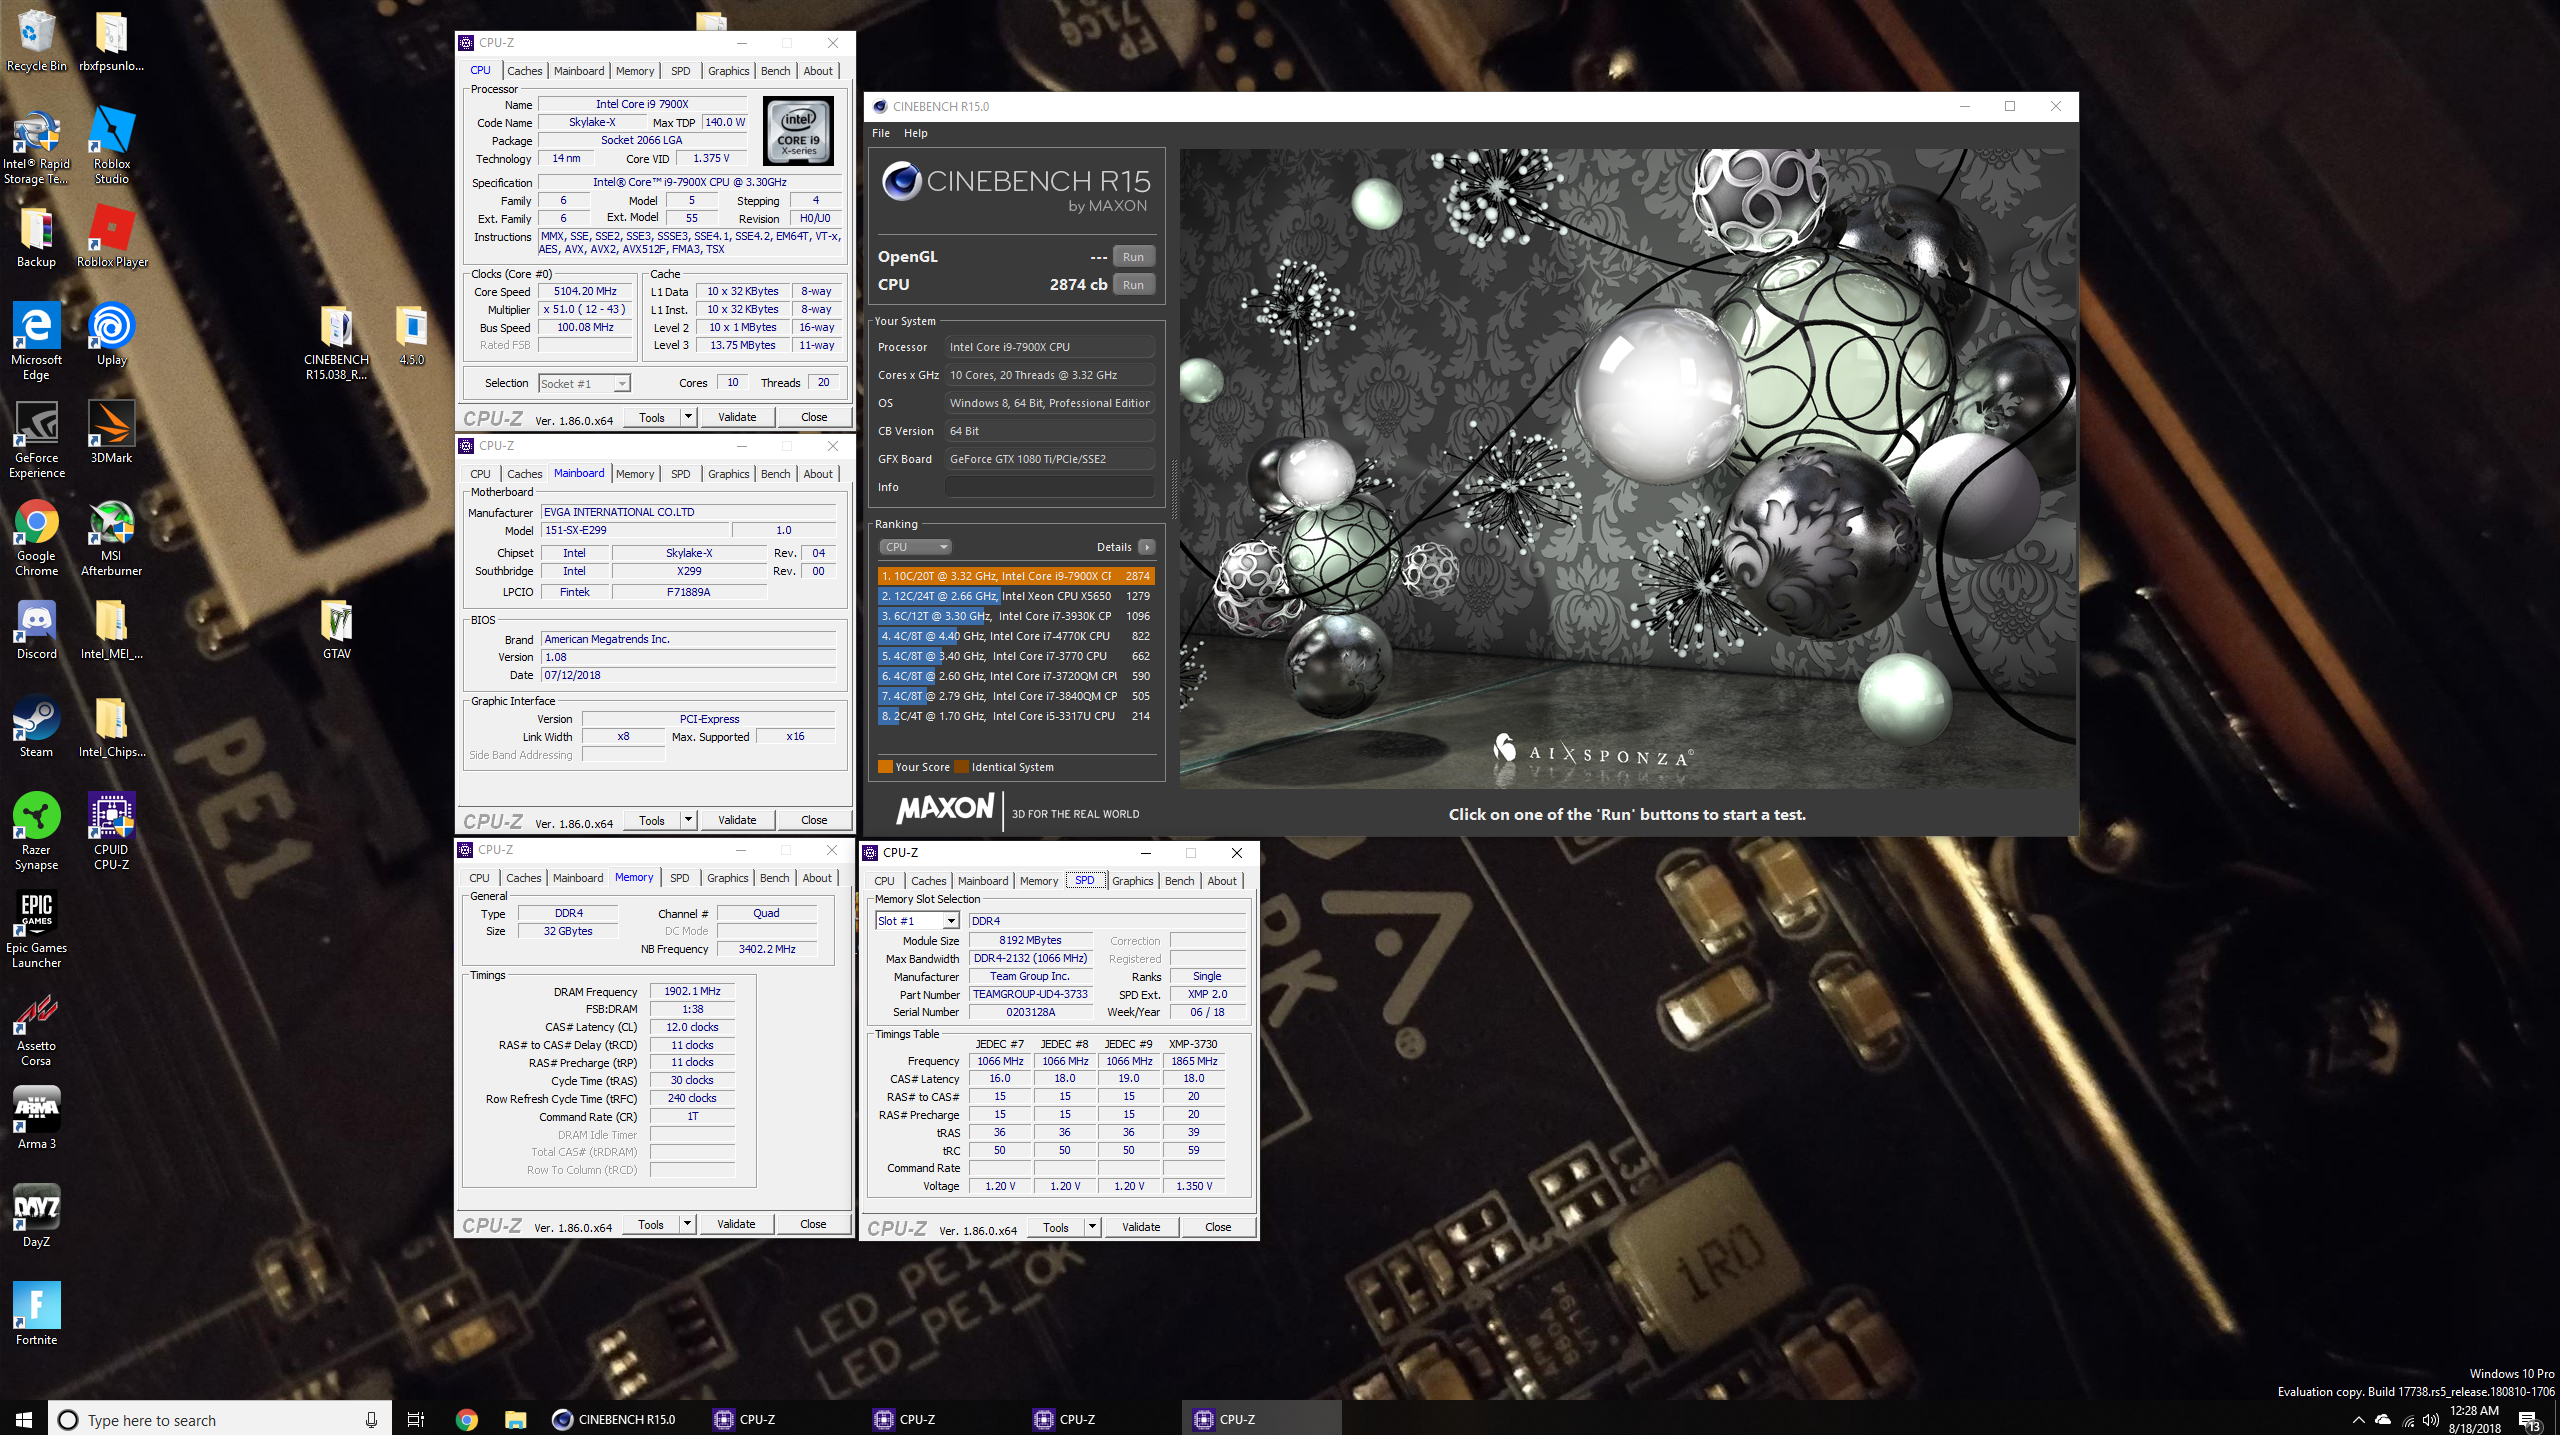This screenshot has width=2560, height=1435.
Task: Run the Cinebench CPU test
Action: [1133, 285]
